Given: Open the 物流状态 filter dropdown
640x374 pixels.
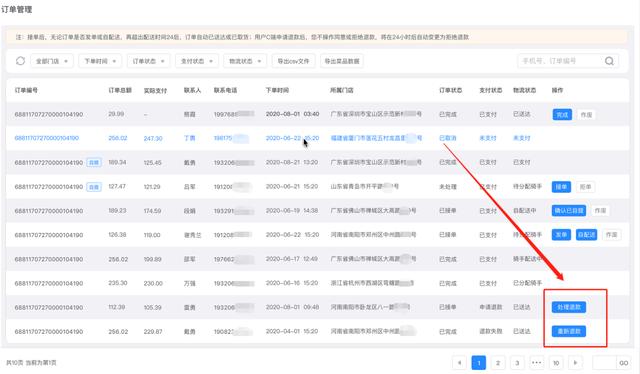Looking at the screenshot, I should point(245,61).
